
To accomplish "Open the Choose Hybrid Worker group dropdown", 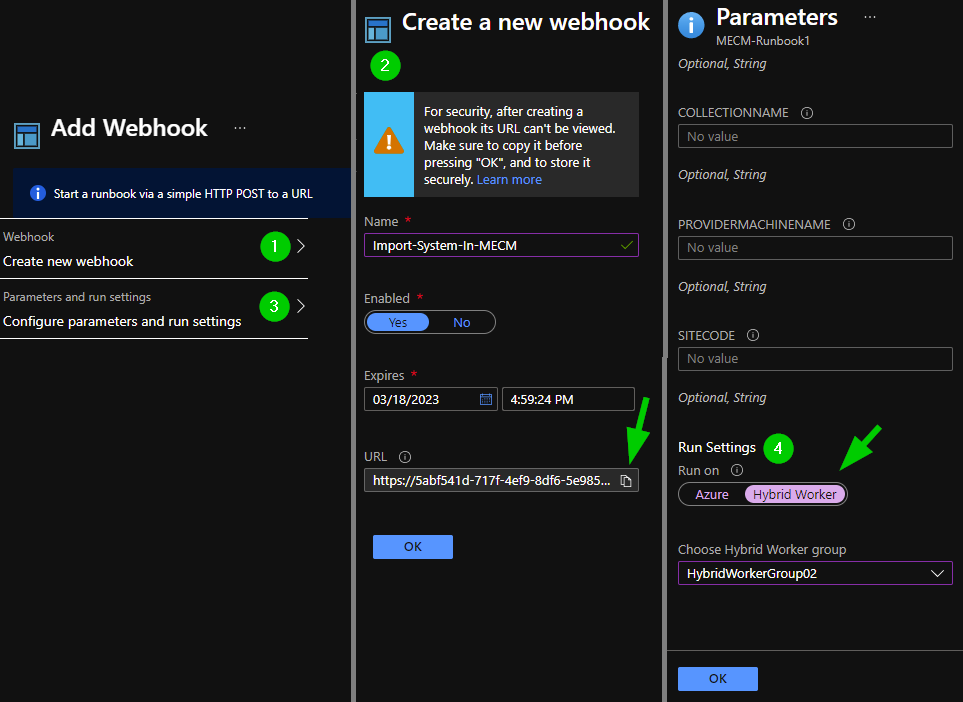I will click(x=815, y=574).
